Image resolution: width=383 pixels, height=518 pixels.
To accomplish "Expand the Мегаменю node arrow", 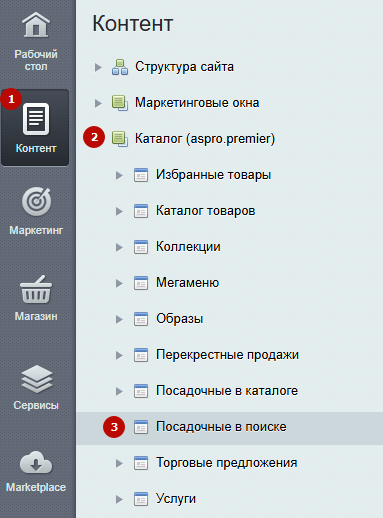I will pos(119,283).
